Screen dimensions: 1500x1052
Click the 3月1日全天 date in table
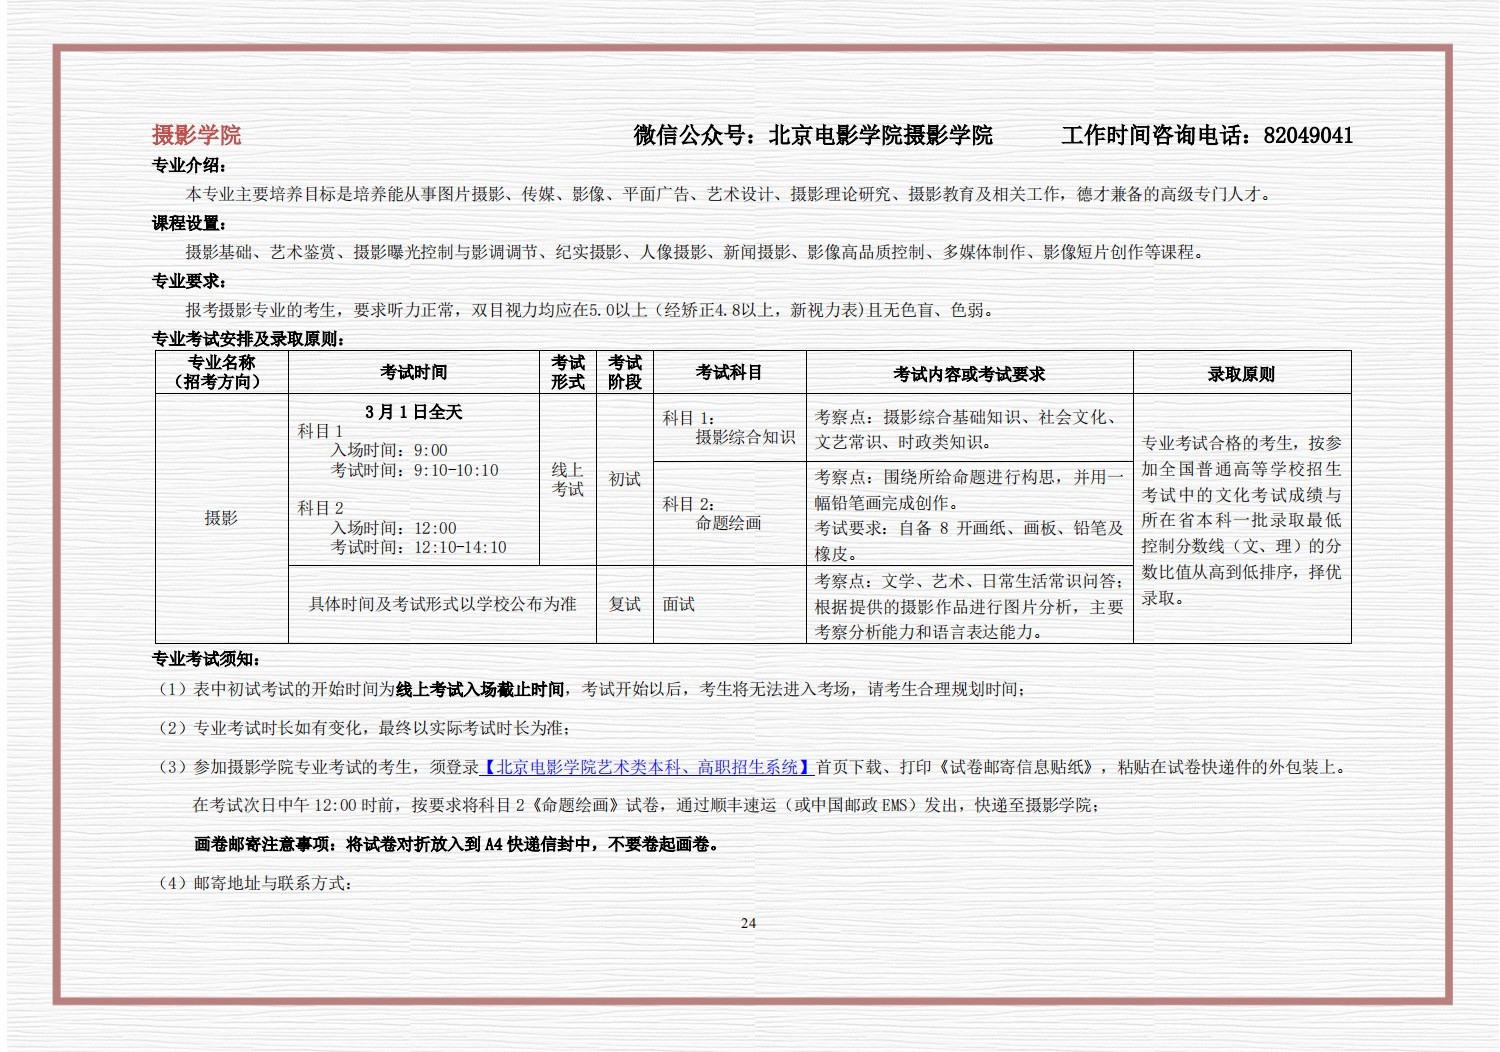(413, 412)
